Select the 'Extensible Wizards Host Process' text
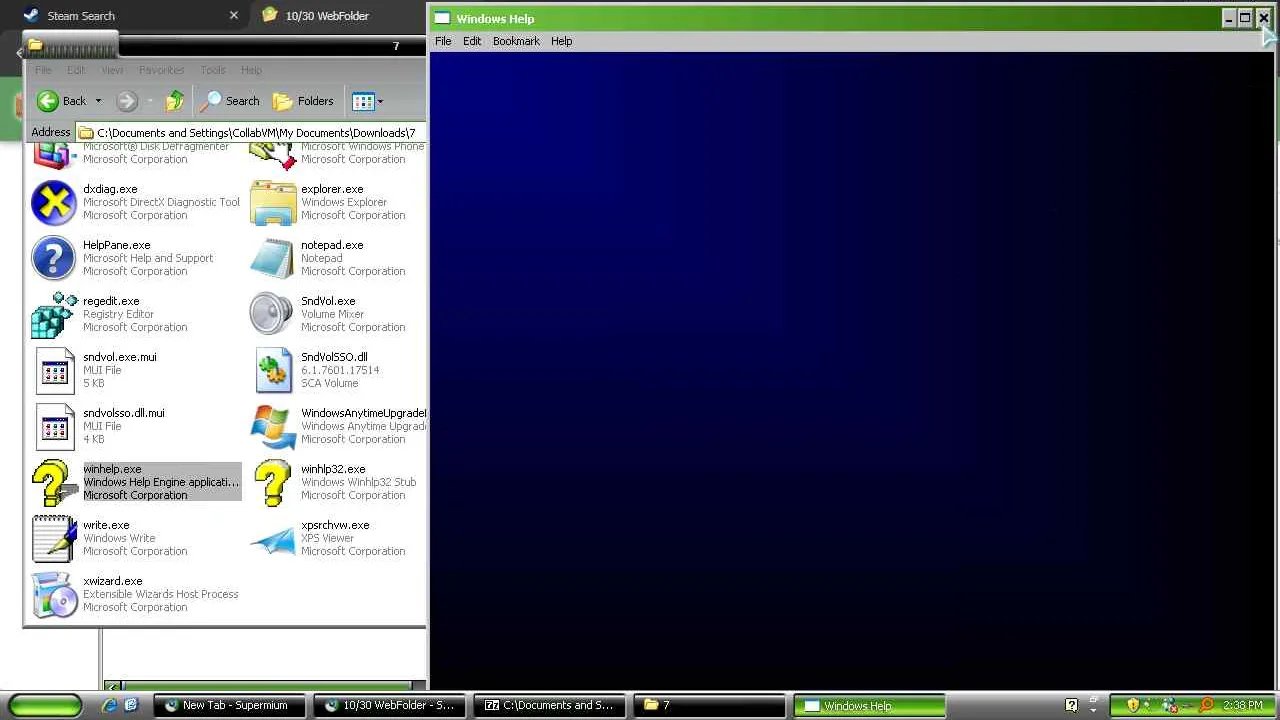 (161, 594)
